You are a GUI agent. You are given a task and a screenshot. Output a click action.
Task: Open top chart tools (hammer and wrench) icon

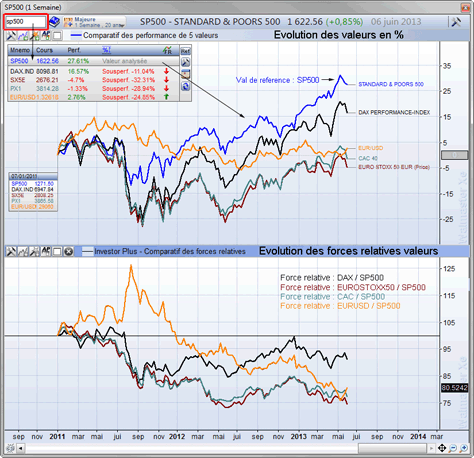tap(11, 35)
